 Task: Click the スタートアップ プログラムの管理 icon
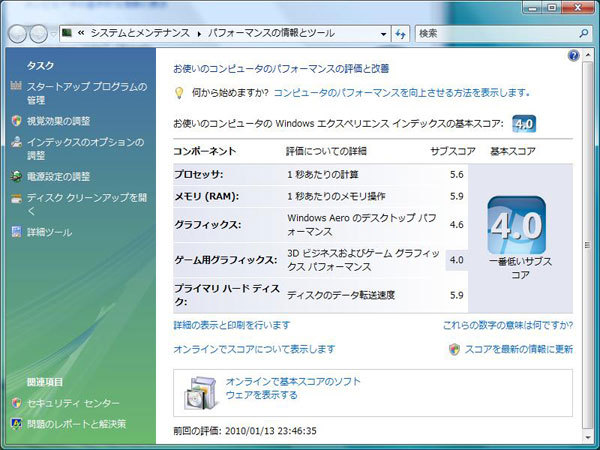click(x=16, y=86)
